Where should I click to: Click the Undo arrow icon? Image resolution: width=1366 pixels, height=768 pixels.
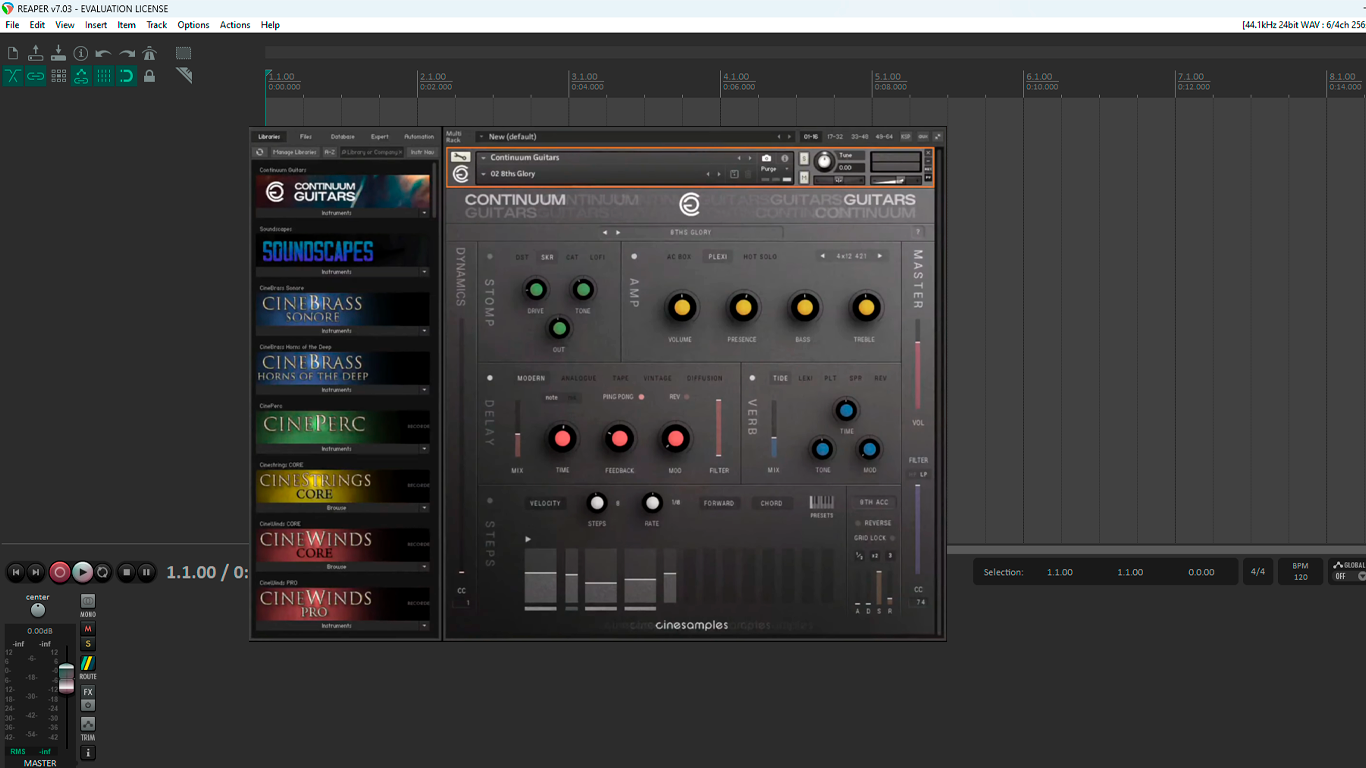104,54
